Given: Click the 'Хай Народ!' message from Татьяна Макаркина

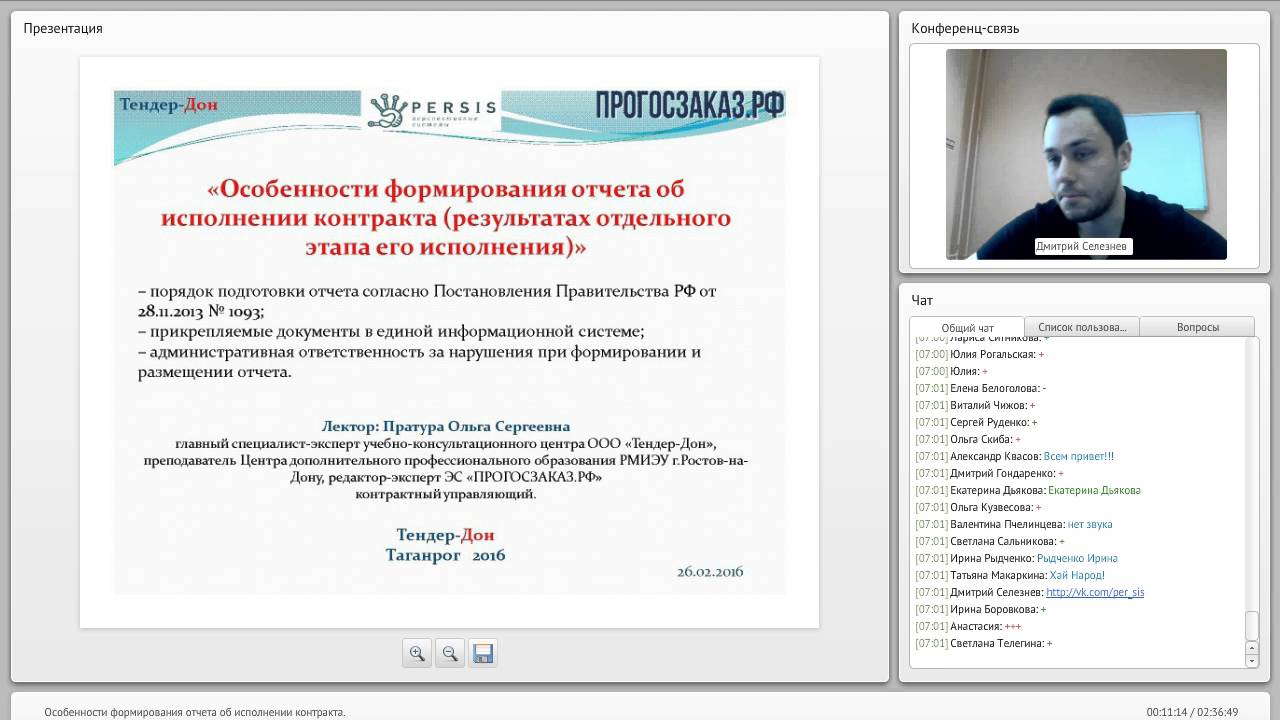Looking at the screenshot, I should click(1077, 575).
